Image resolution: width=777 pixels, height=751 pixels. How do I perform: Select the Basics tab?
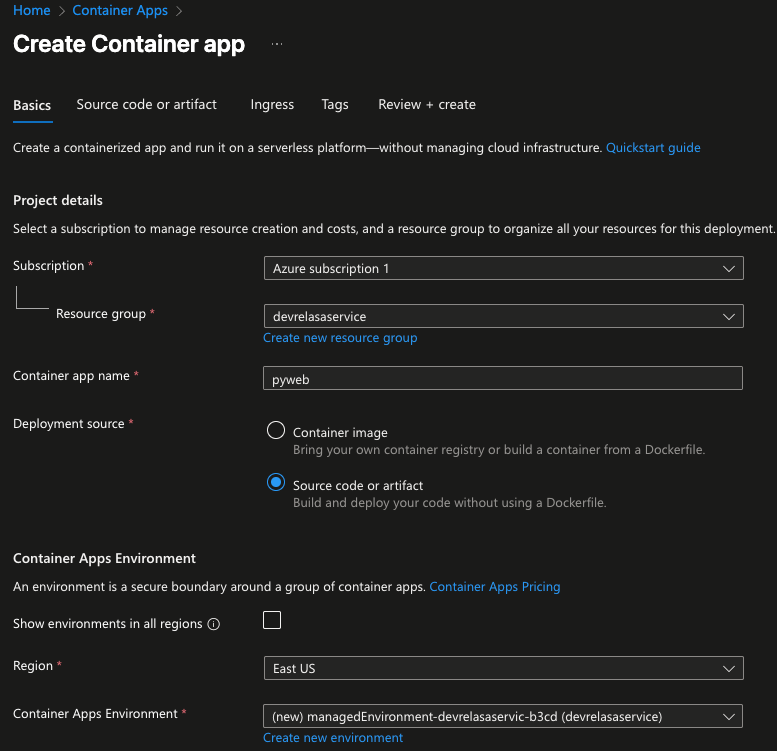pos(32,105)
